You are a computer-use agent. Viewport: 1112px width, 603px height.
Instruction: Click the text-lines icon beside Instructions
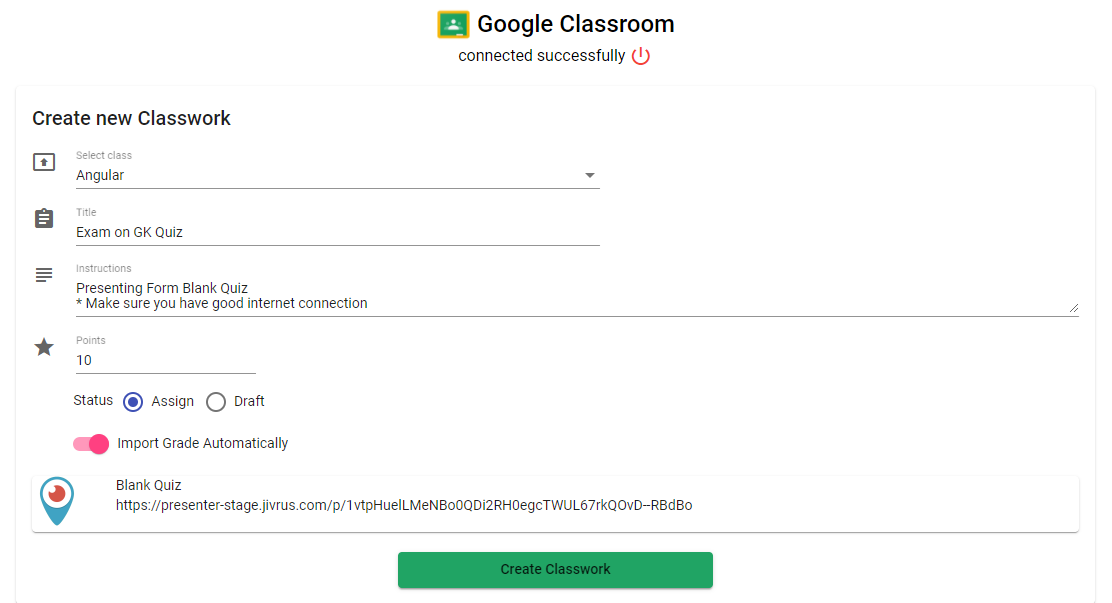43,274
